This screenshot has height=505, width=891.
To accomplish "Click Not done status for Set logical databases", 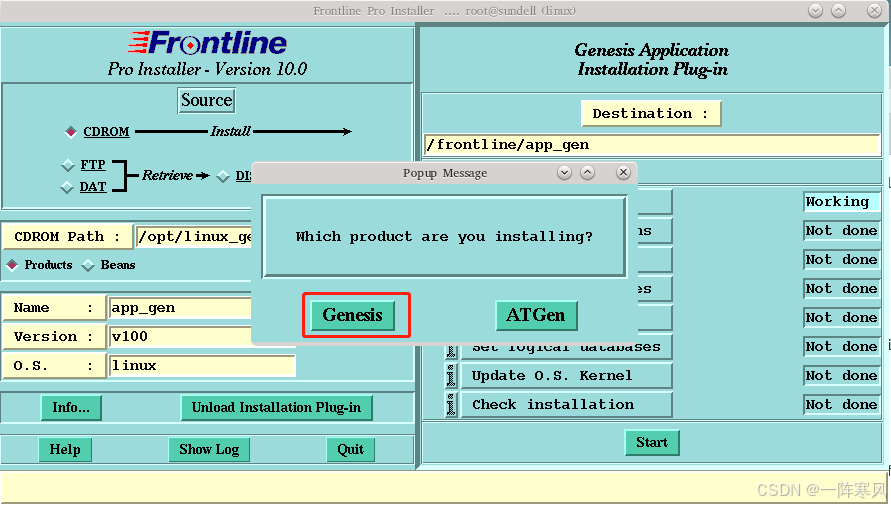I will [841, 347].
